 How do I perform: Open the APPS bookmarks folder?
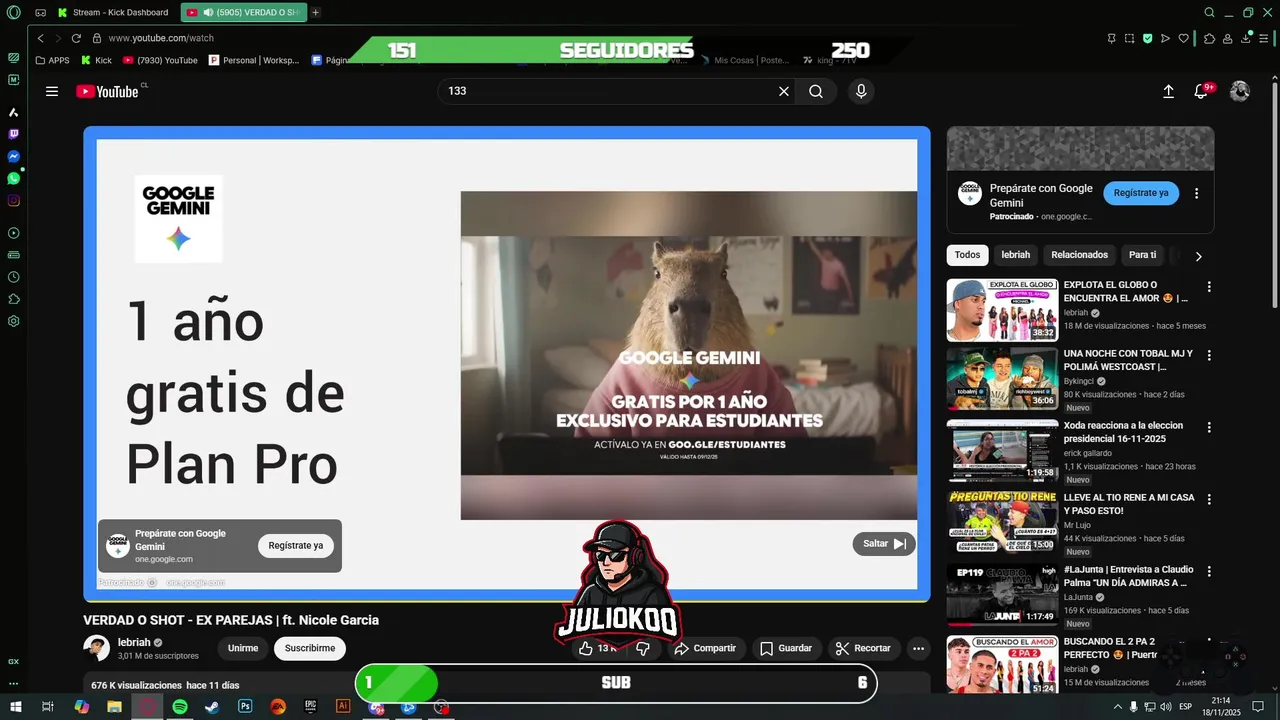coord(53,60)
